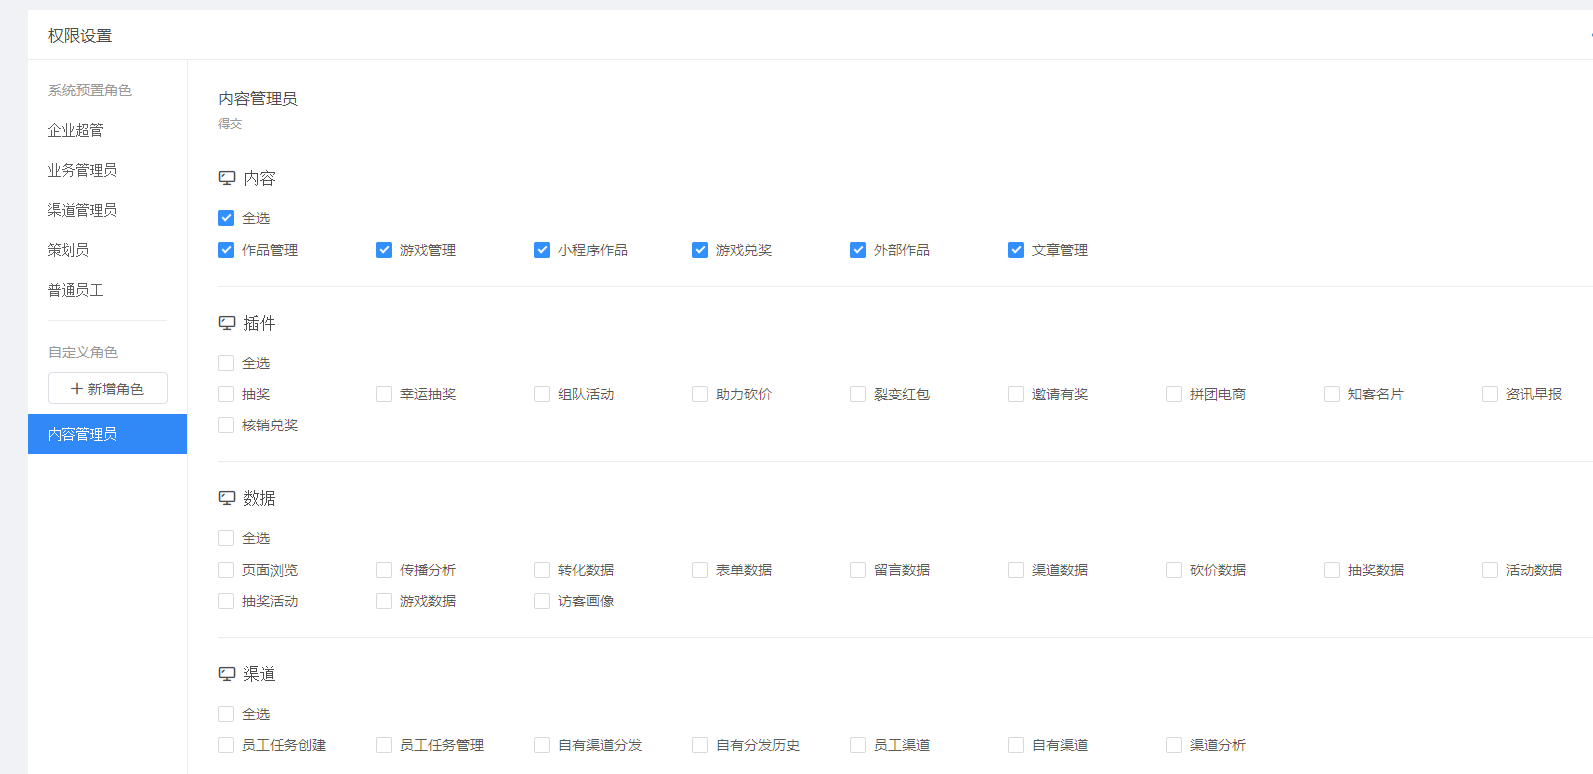Image resolution: width=1593 pixels, height=774 pixels.
Task: Enable 砍价数据 checkbox
Action: [1174, 570]
